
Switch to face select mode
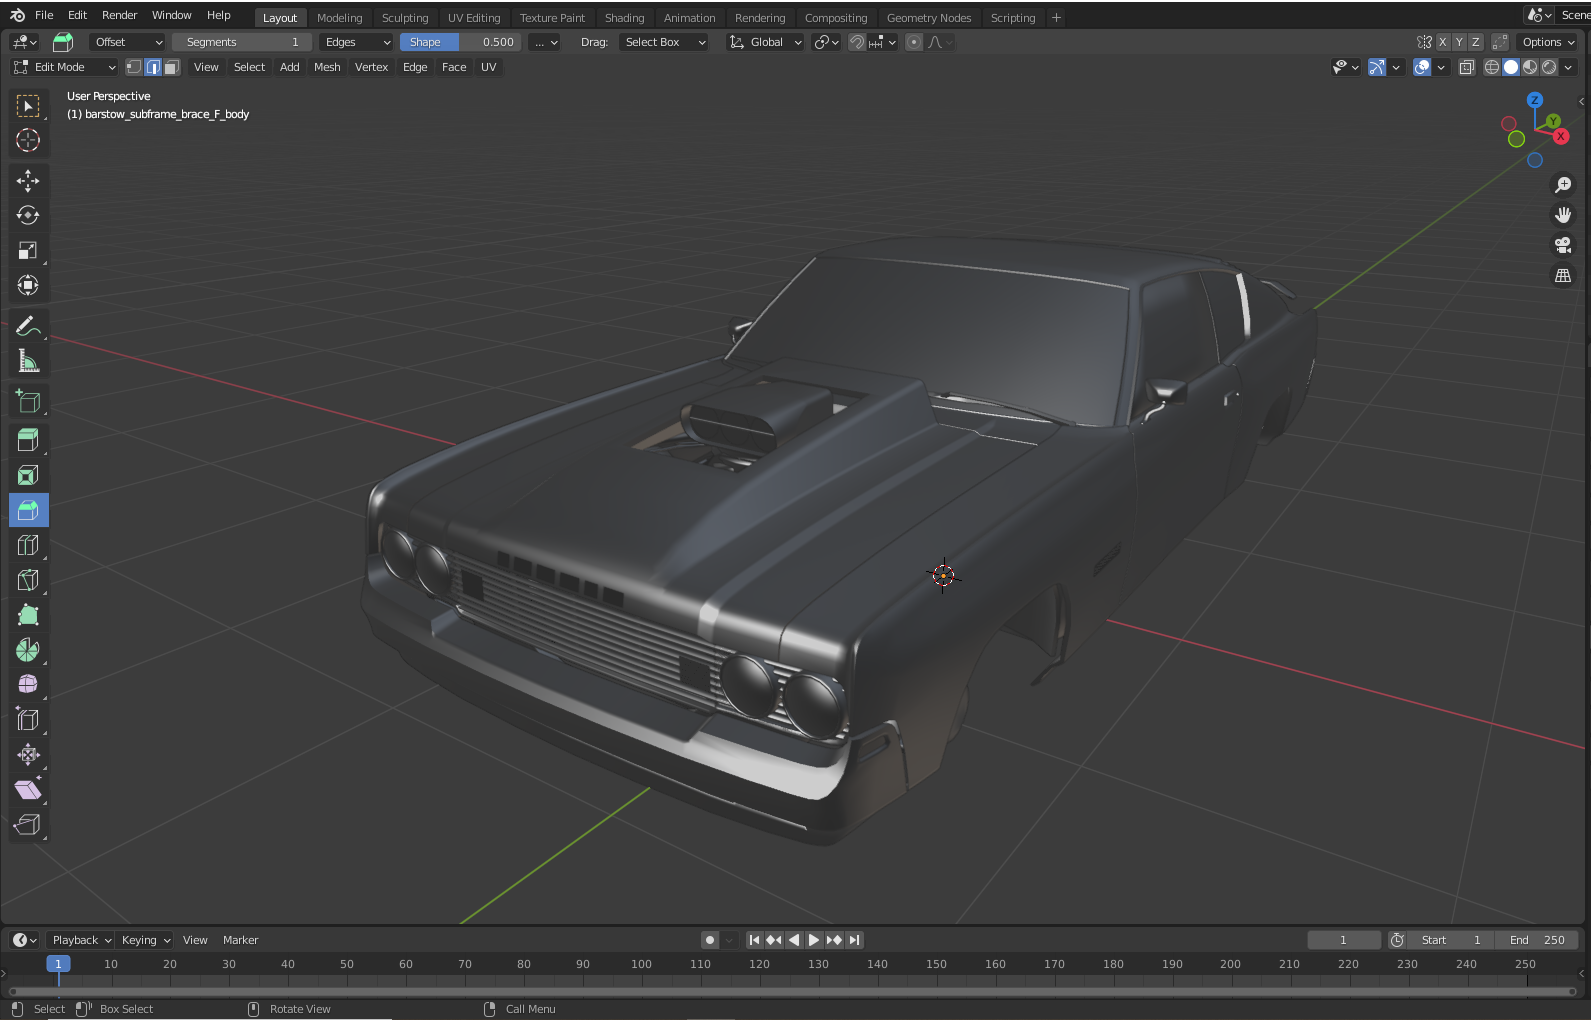[172, 67]
